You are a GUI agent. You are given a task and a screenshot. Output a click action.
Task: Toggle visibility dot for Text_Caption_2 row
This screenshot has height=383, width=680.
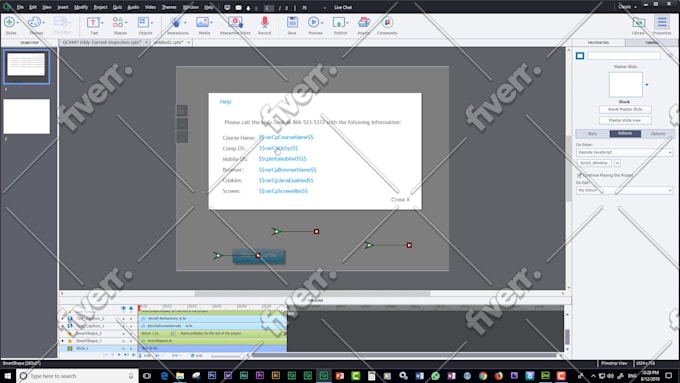click(124, 318)
